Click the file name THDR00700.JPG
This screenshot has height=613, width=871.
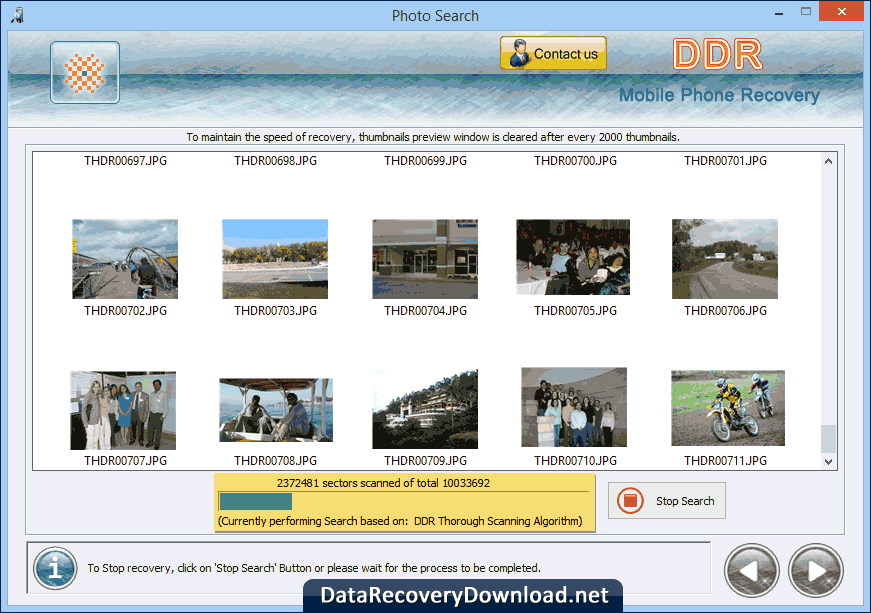[x=575, y=161]
